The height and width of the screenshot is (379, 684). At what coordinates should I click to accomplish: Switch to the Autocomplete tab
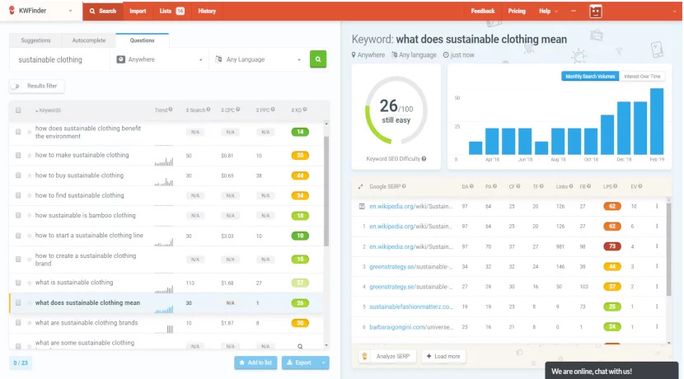(89, 40)
